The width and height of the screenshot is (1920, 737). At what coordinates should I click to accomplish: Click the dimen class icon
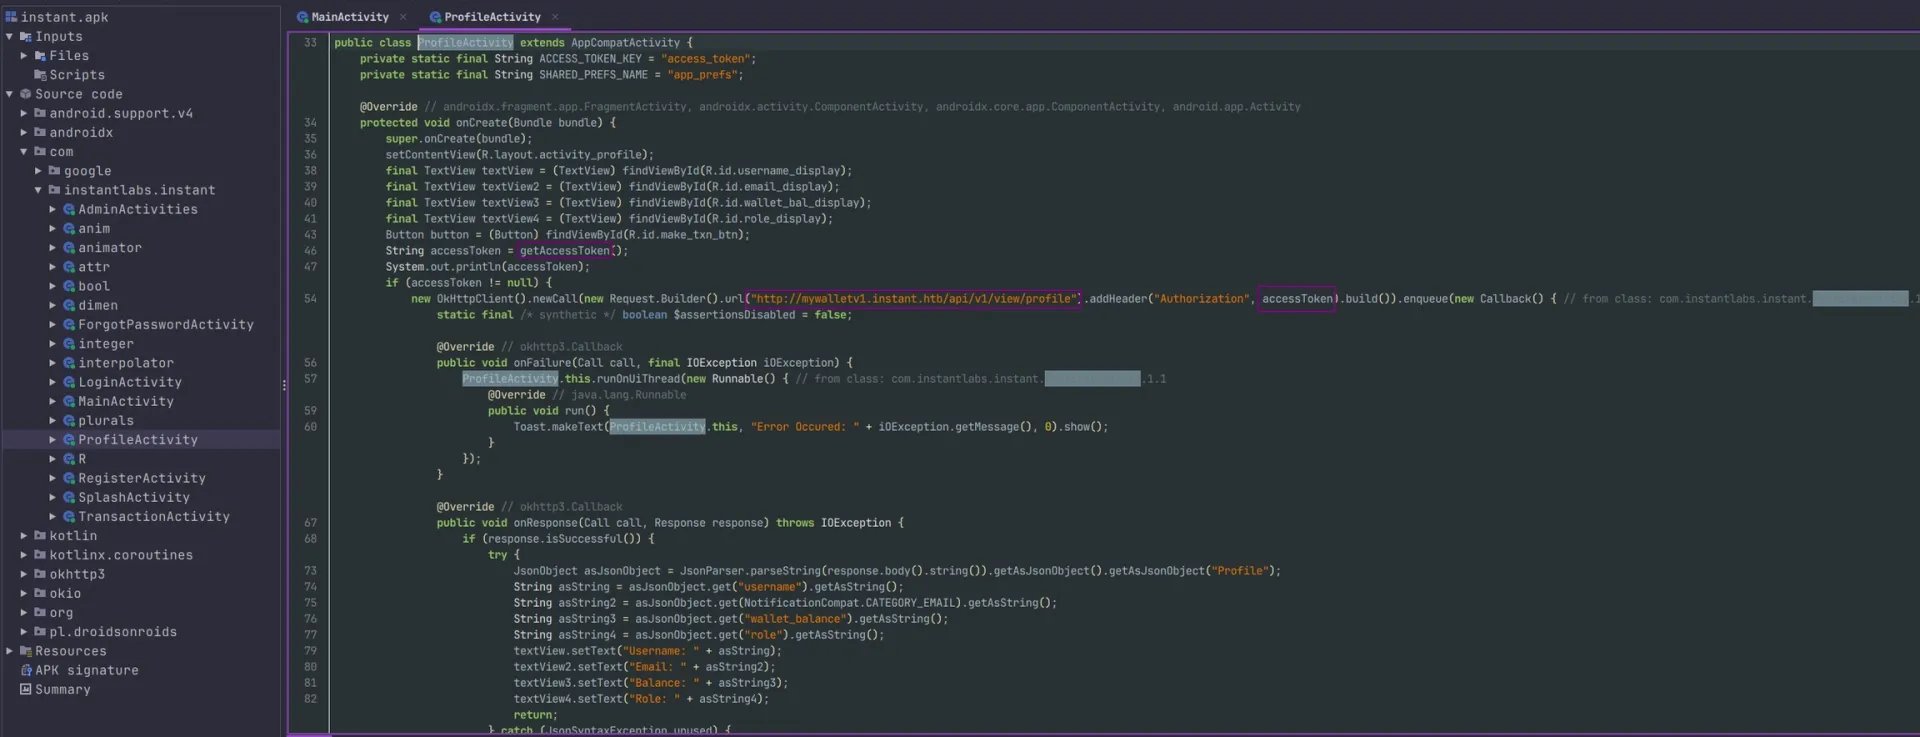pyautogui.click(x=69, y=305)
